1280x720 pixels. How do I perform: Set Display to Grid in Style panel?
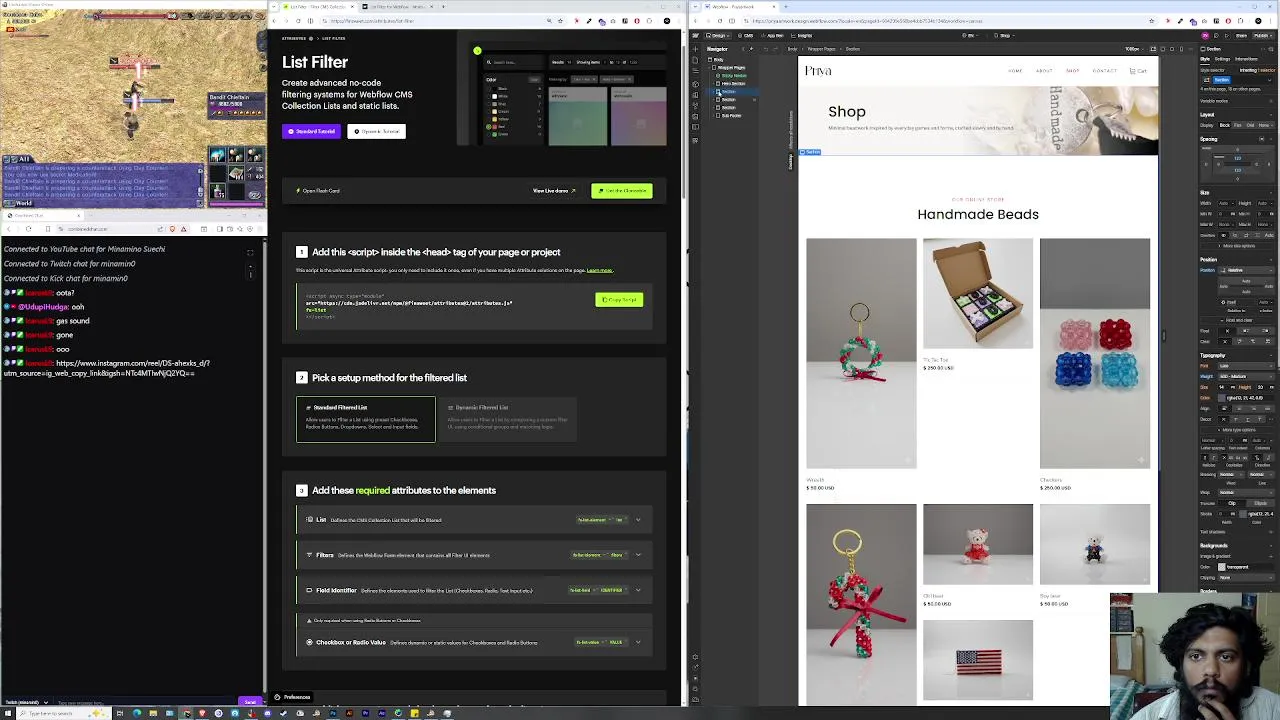click(x=1250, y=125)
